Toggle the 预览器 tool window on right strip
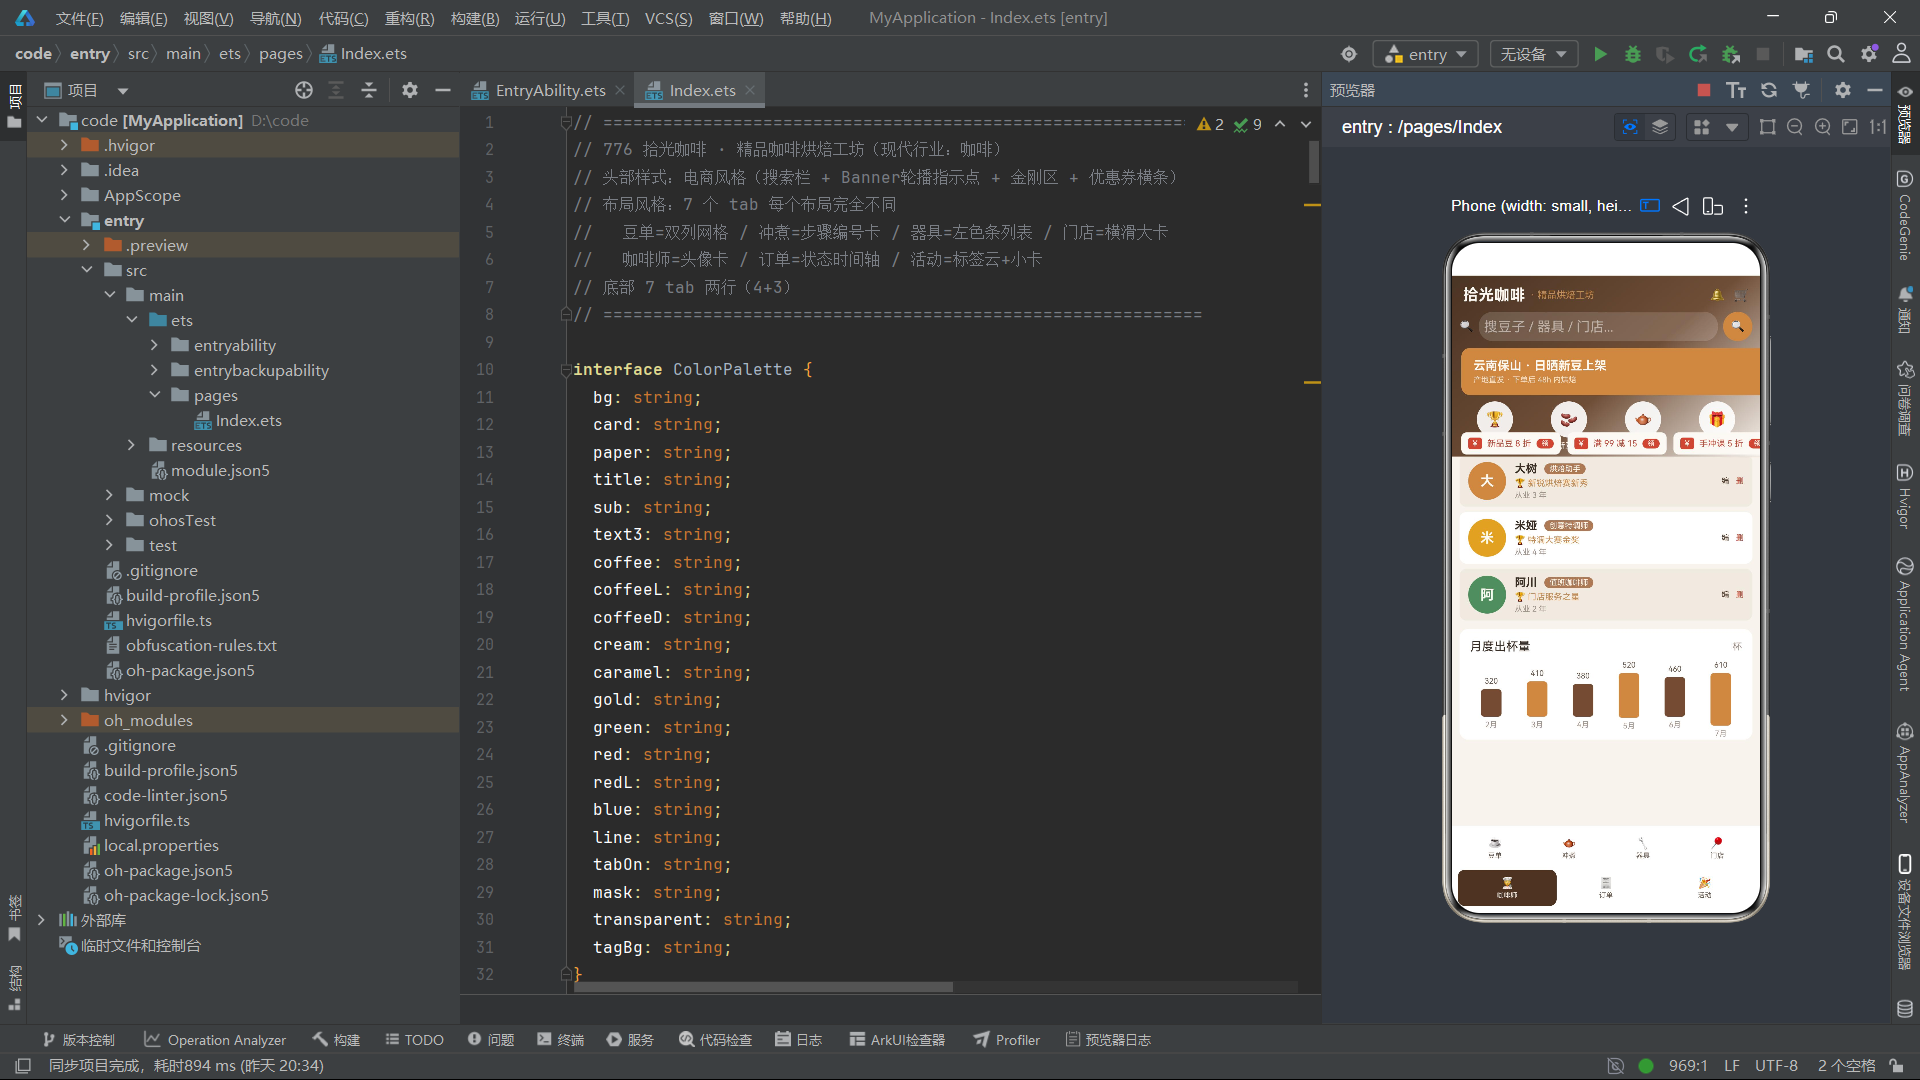 pos(1905,115)
